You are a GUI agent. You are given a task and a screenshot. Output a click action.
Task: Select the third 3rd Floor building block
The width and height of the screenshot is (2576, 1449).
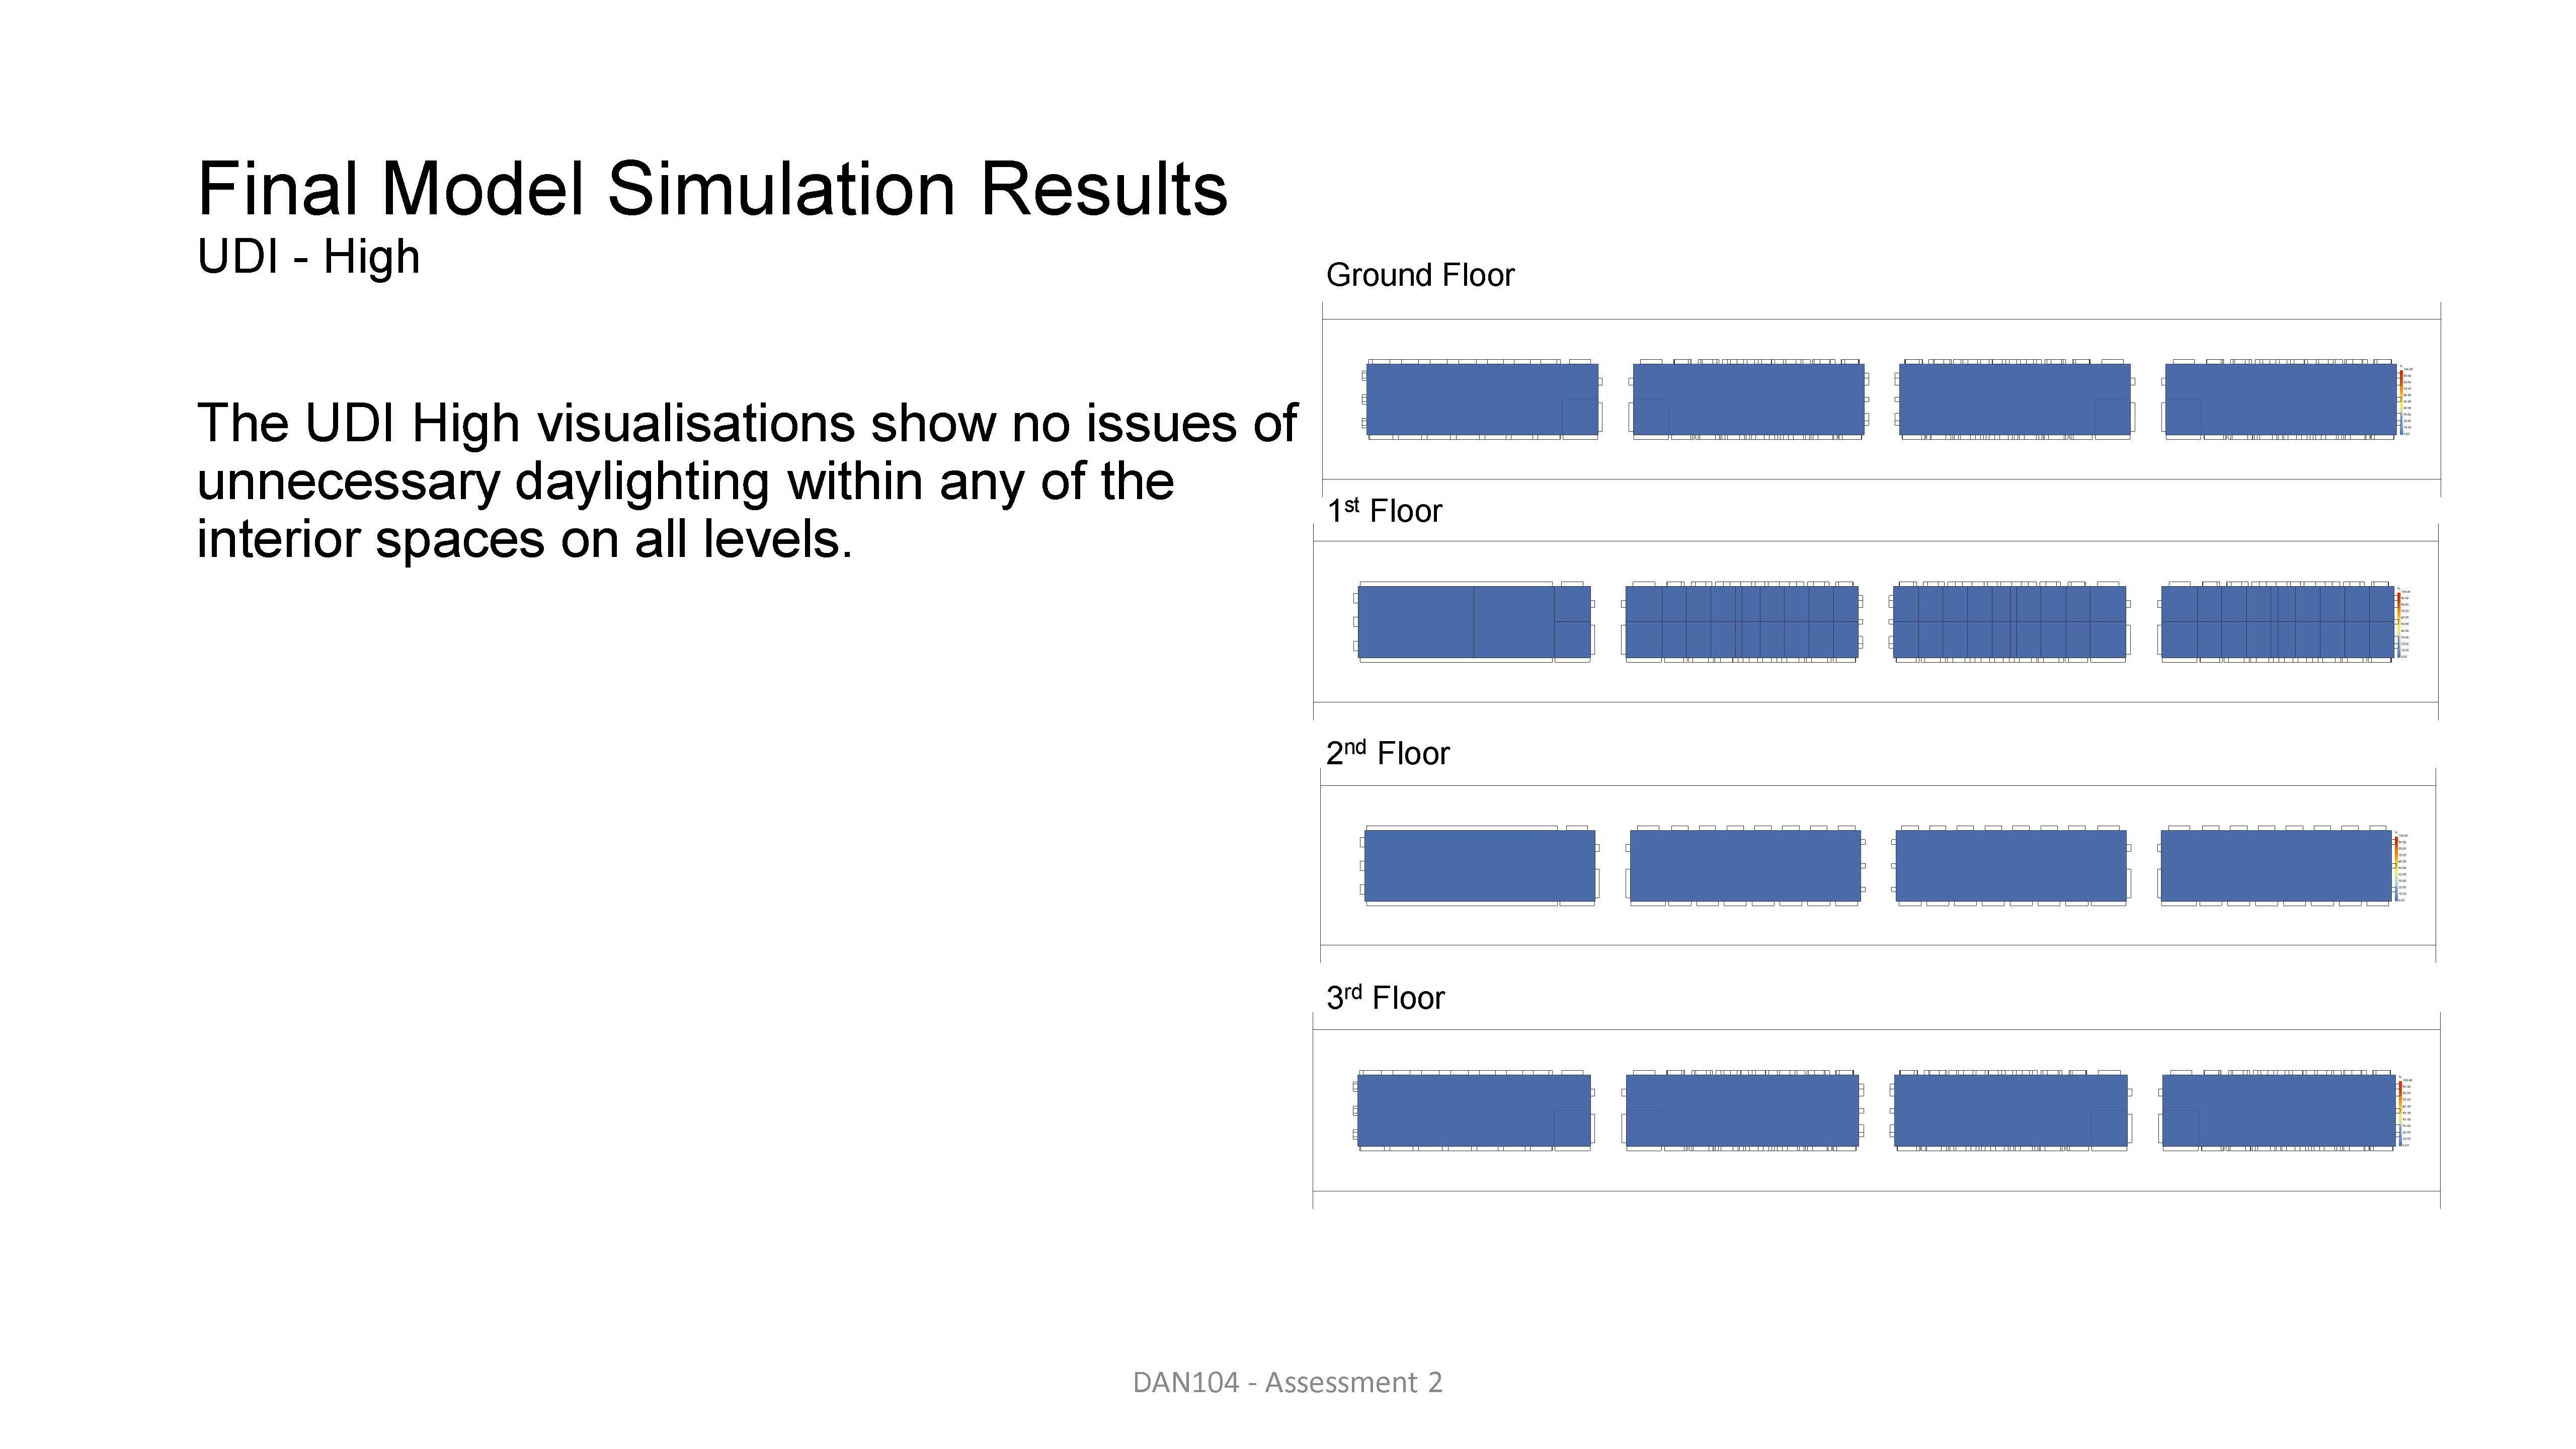pyautogui.click(x=2010, y=1110)
